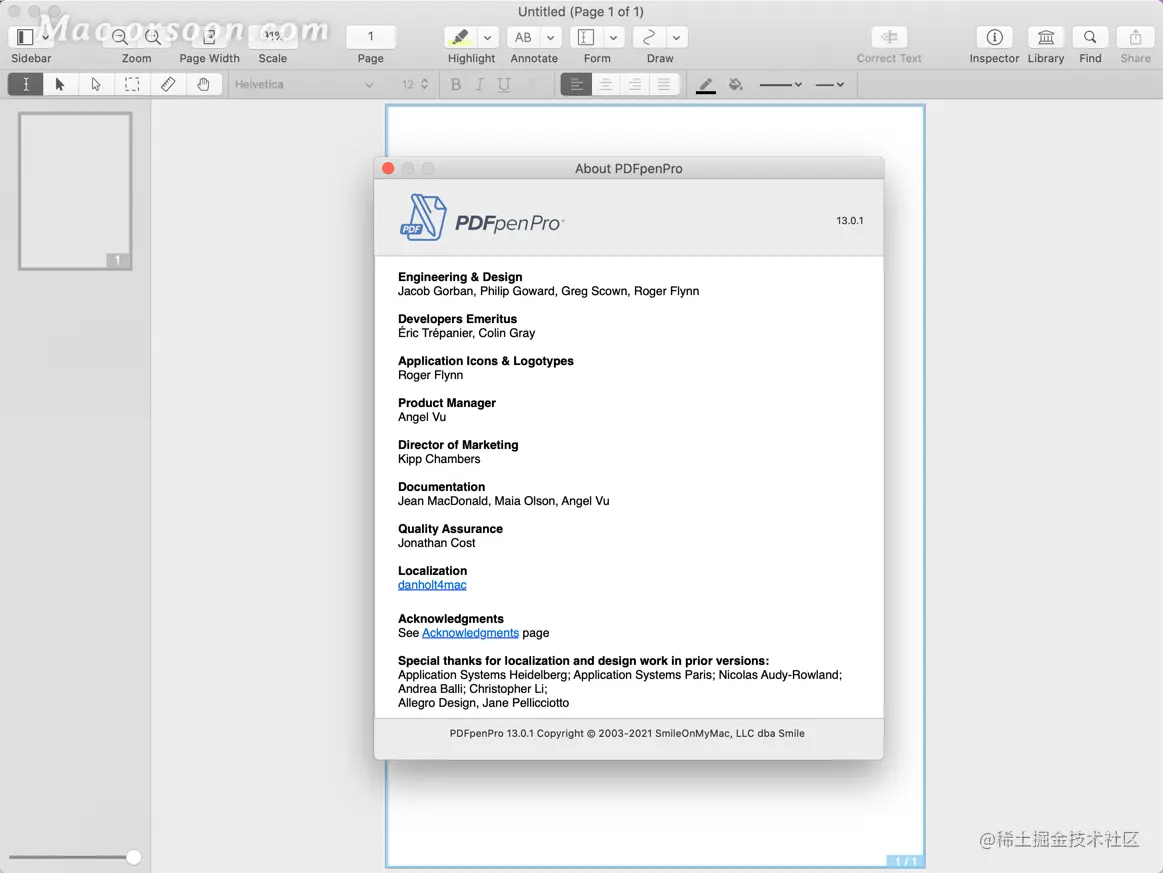Activate the Highlight marker tool
The image size is (1163, 873).
(x=460, y=36)
